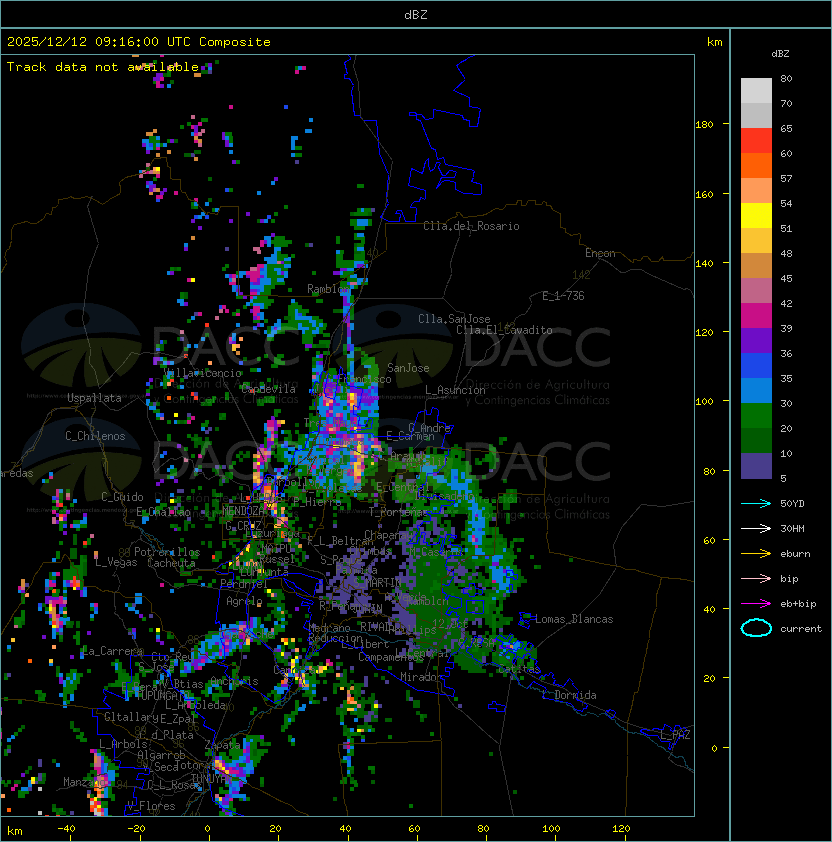Click the 'Clla.del_Rosario' map label
Viewport: 832px width, 842px height.
point(471,226)
